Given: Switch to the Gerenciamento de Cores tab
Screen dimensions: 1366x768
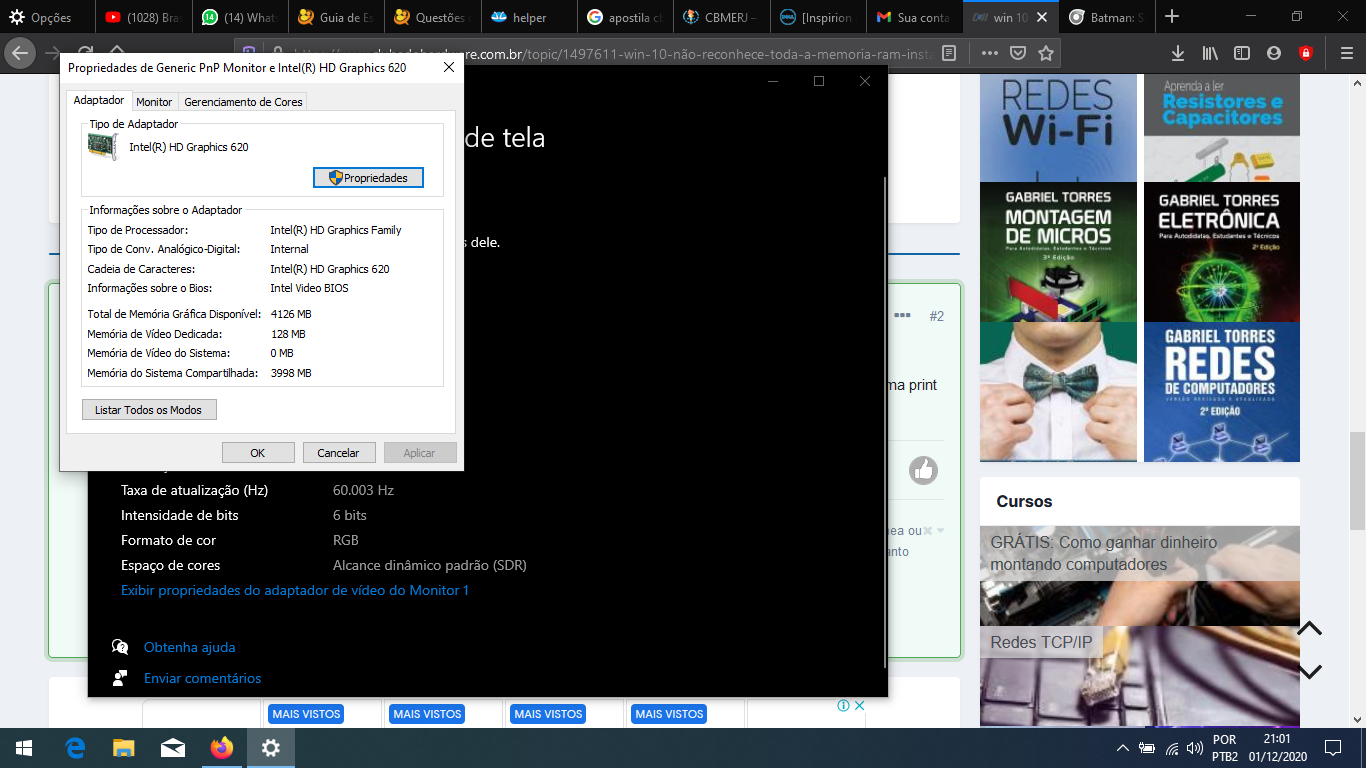Looking at the screenshot, I should pyautogui.click(x=243, y=102).
